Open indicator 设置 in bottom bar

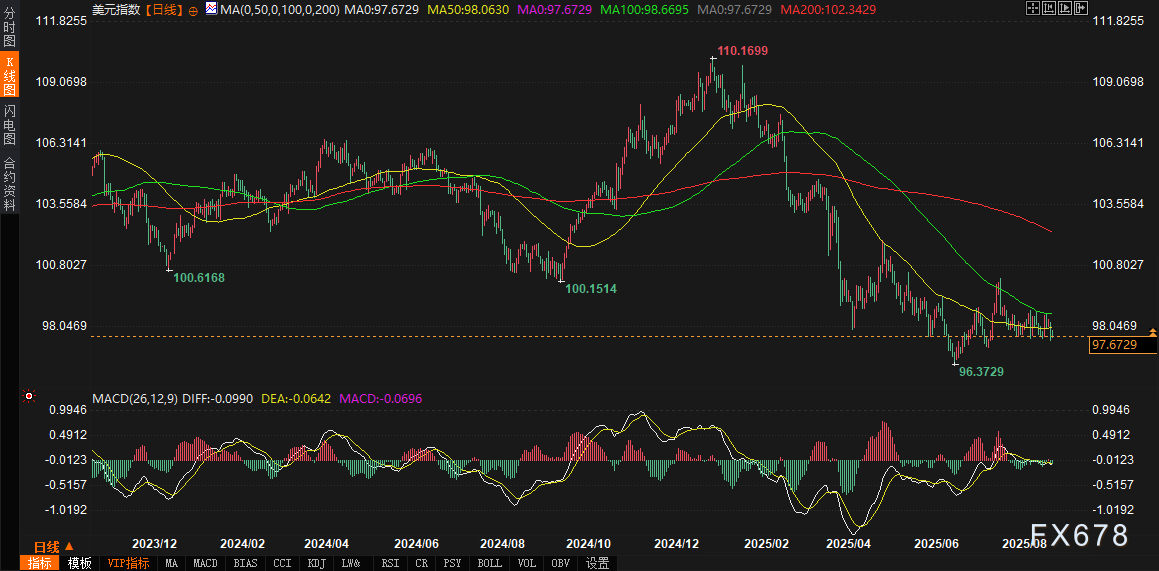597,563
